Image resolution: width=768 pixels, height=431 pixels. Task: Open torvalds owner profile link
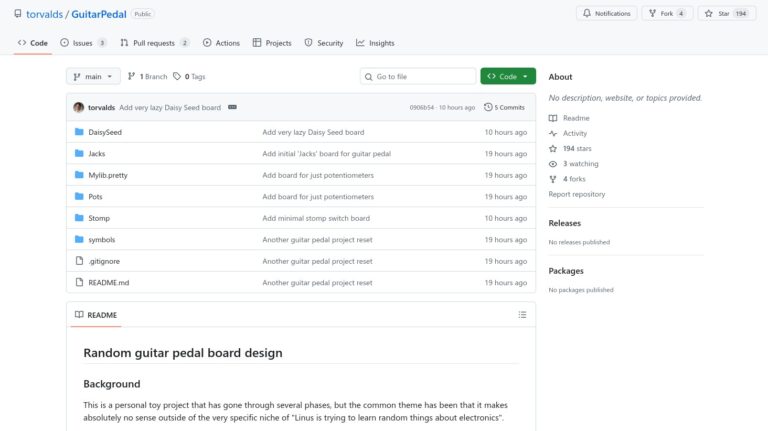point(44,14)
